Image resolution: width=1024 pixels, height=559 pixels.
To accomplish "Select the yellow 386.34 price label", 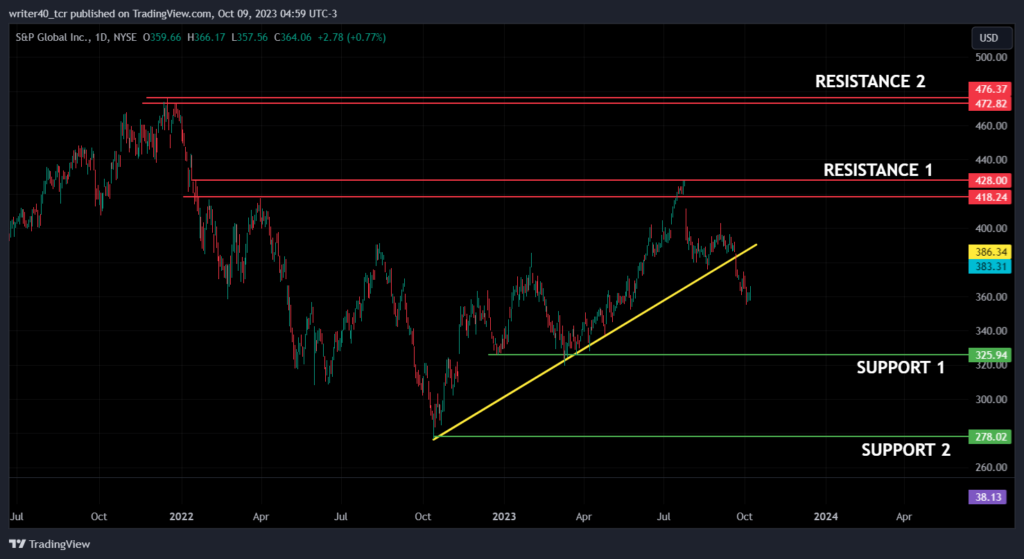I will pyautogui.click(x=990, y=251).
